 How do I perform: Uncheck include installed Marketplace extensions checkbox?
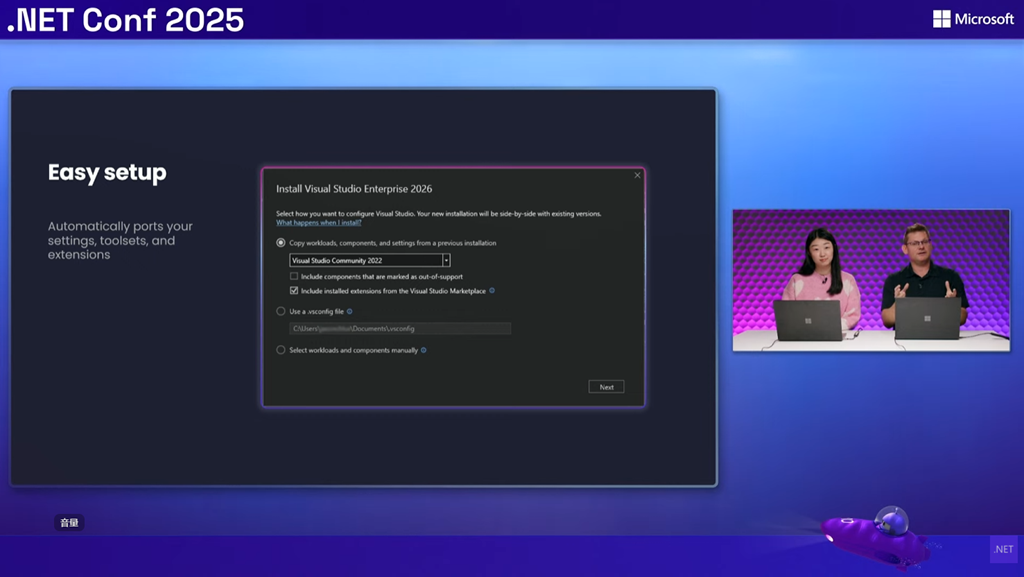[x=294, y=290]
